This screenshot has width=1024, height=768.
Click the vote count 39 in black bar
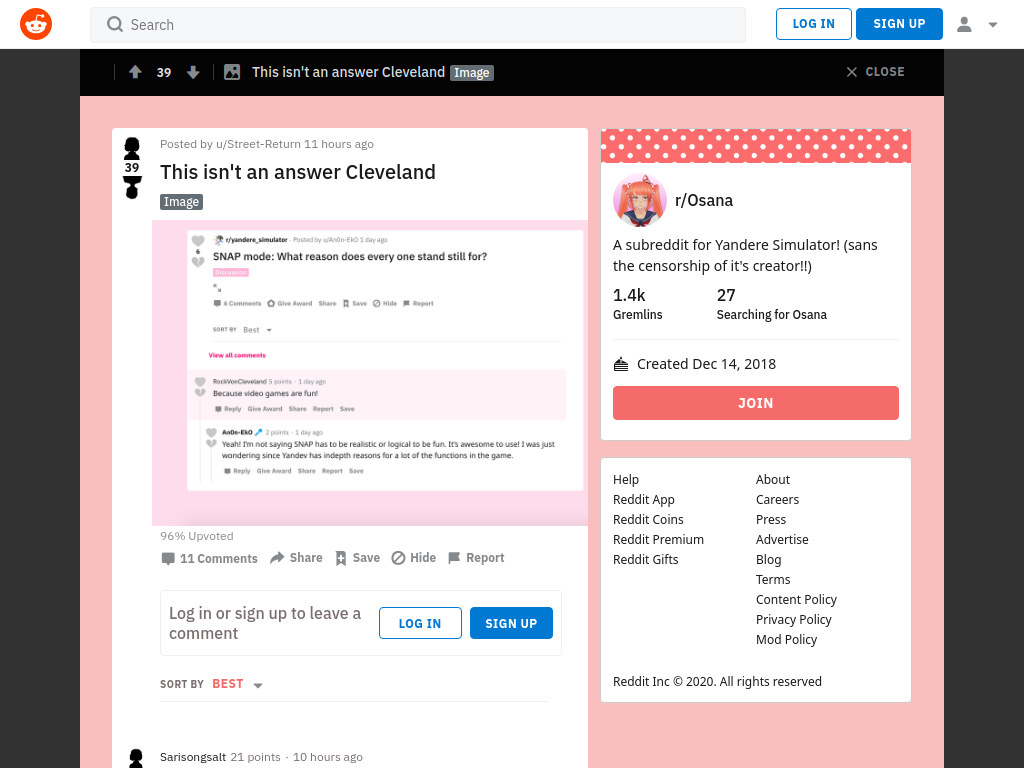pyautogui.click(x=163, y=72)
